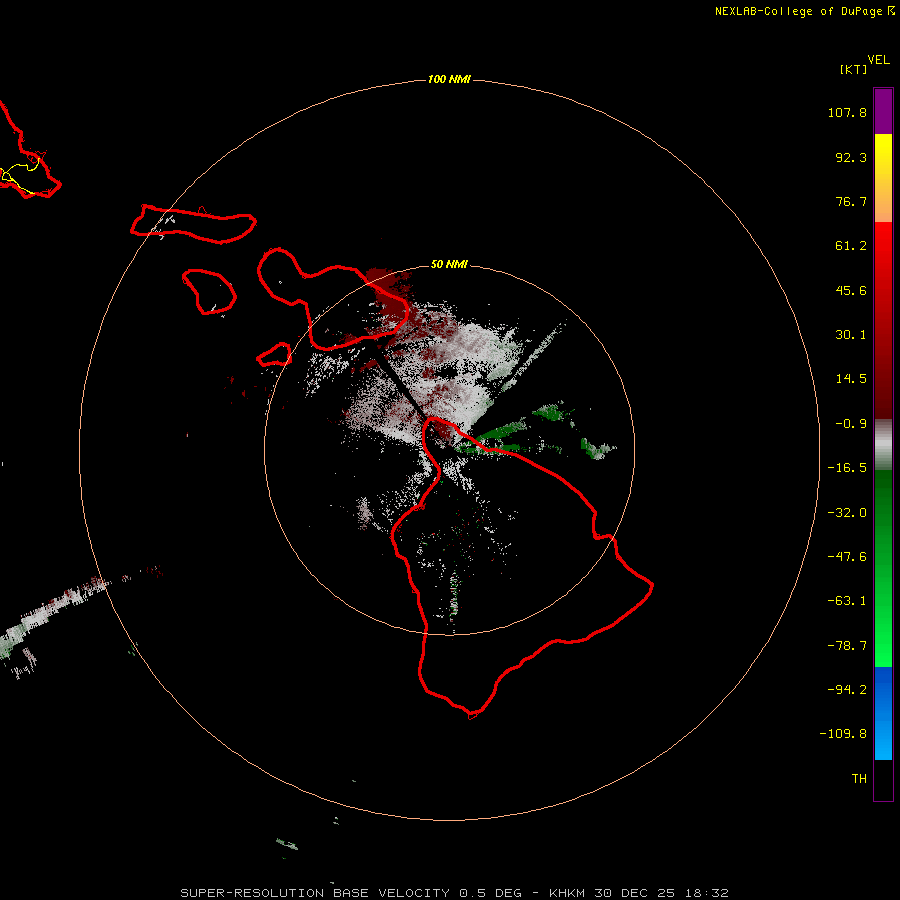Click the -78.7 legend value
This screenshot has height=900, width=900.
tap(847, 646)
